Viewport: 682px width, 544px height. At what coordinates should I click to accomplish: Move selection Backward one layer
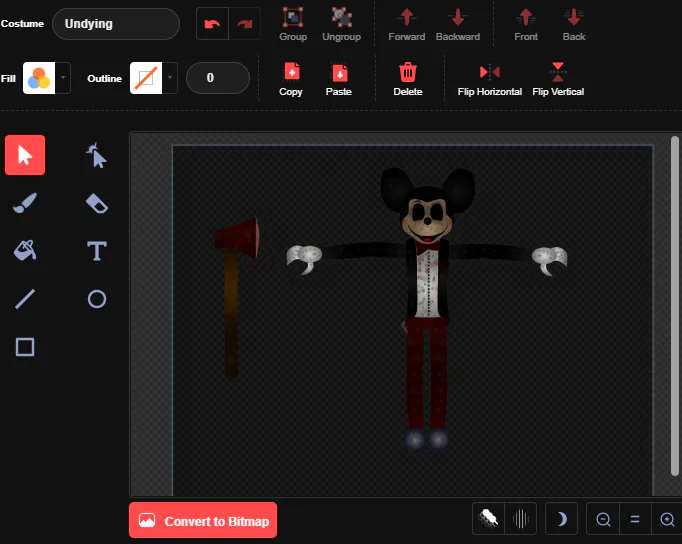tap(458, 24)
